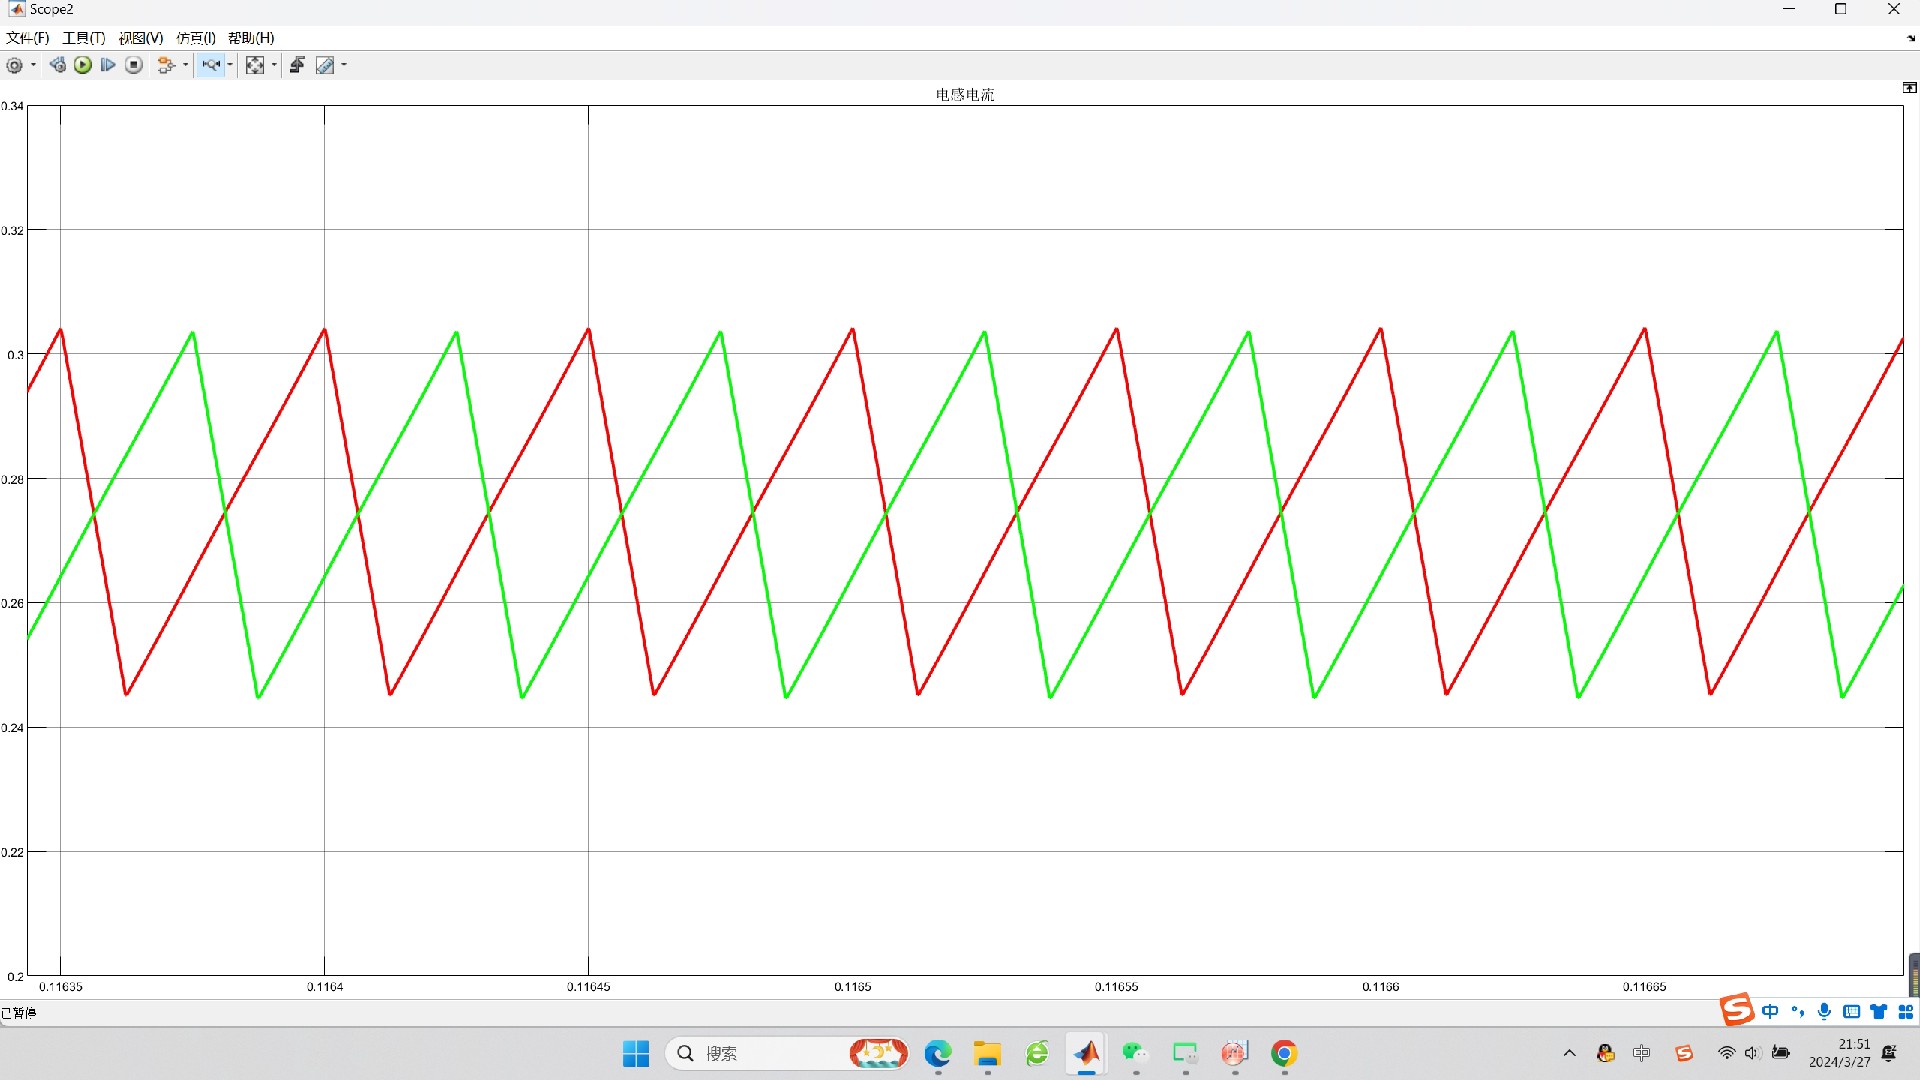Image resolution: width=1920 pixels, height=1080 pixels.
Task: Run the simulation with green play button
Action: (x=83, y=65)
